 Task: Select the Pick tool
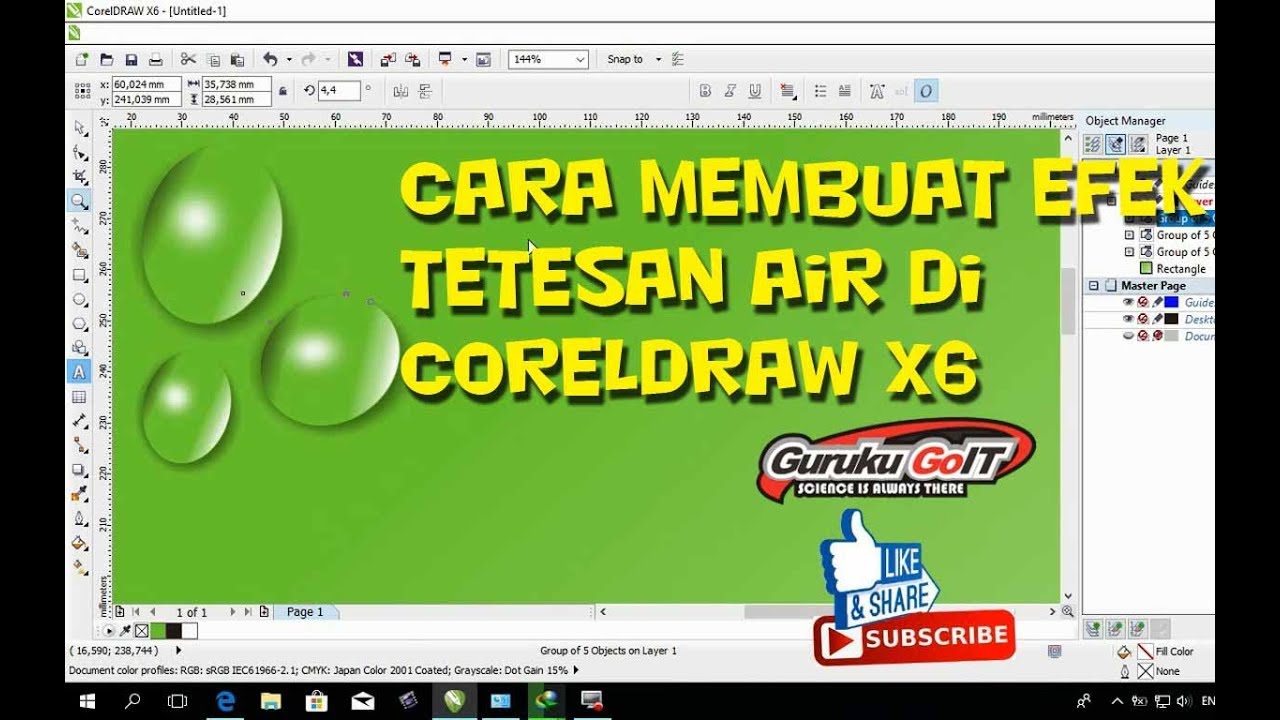coord(79,128)
